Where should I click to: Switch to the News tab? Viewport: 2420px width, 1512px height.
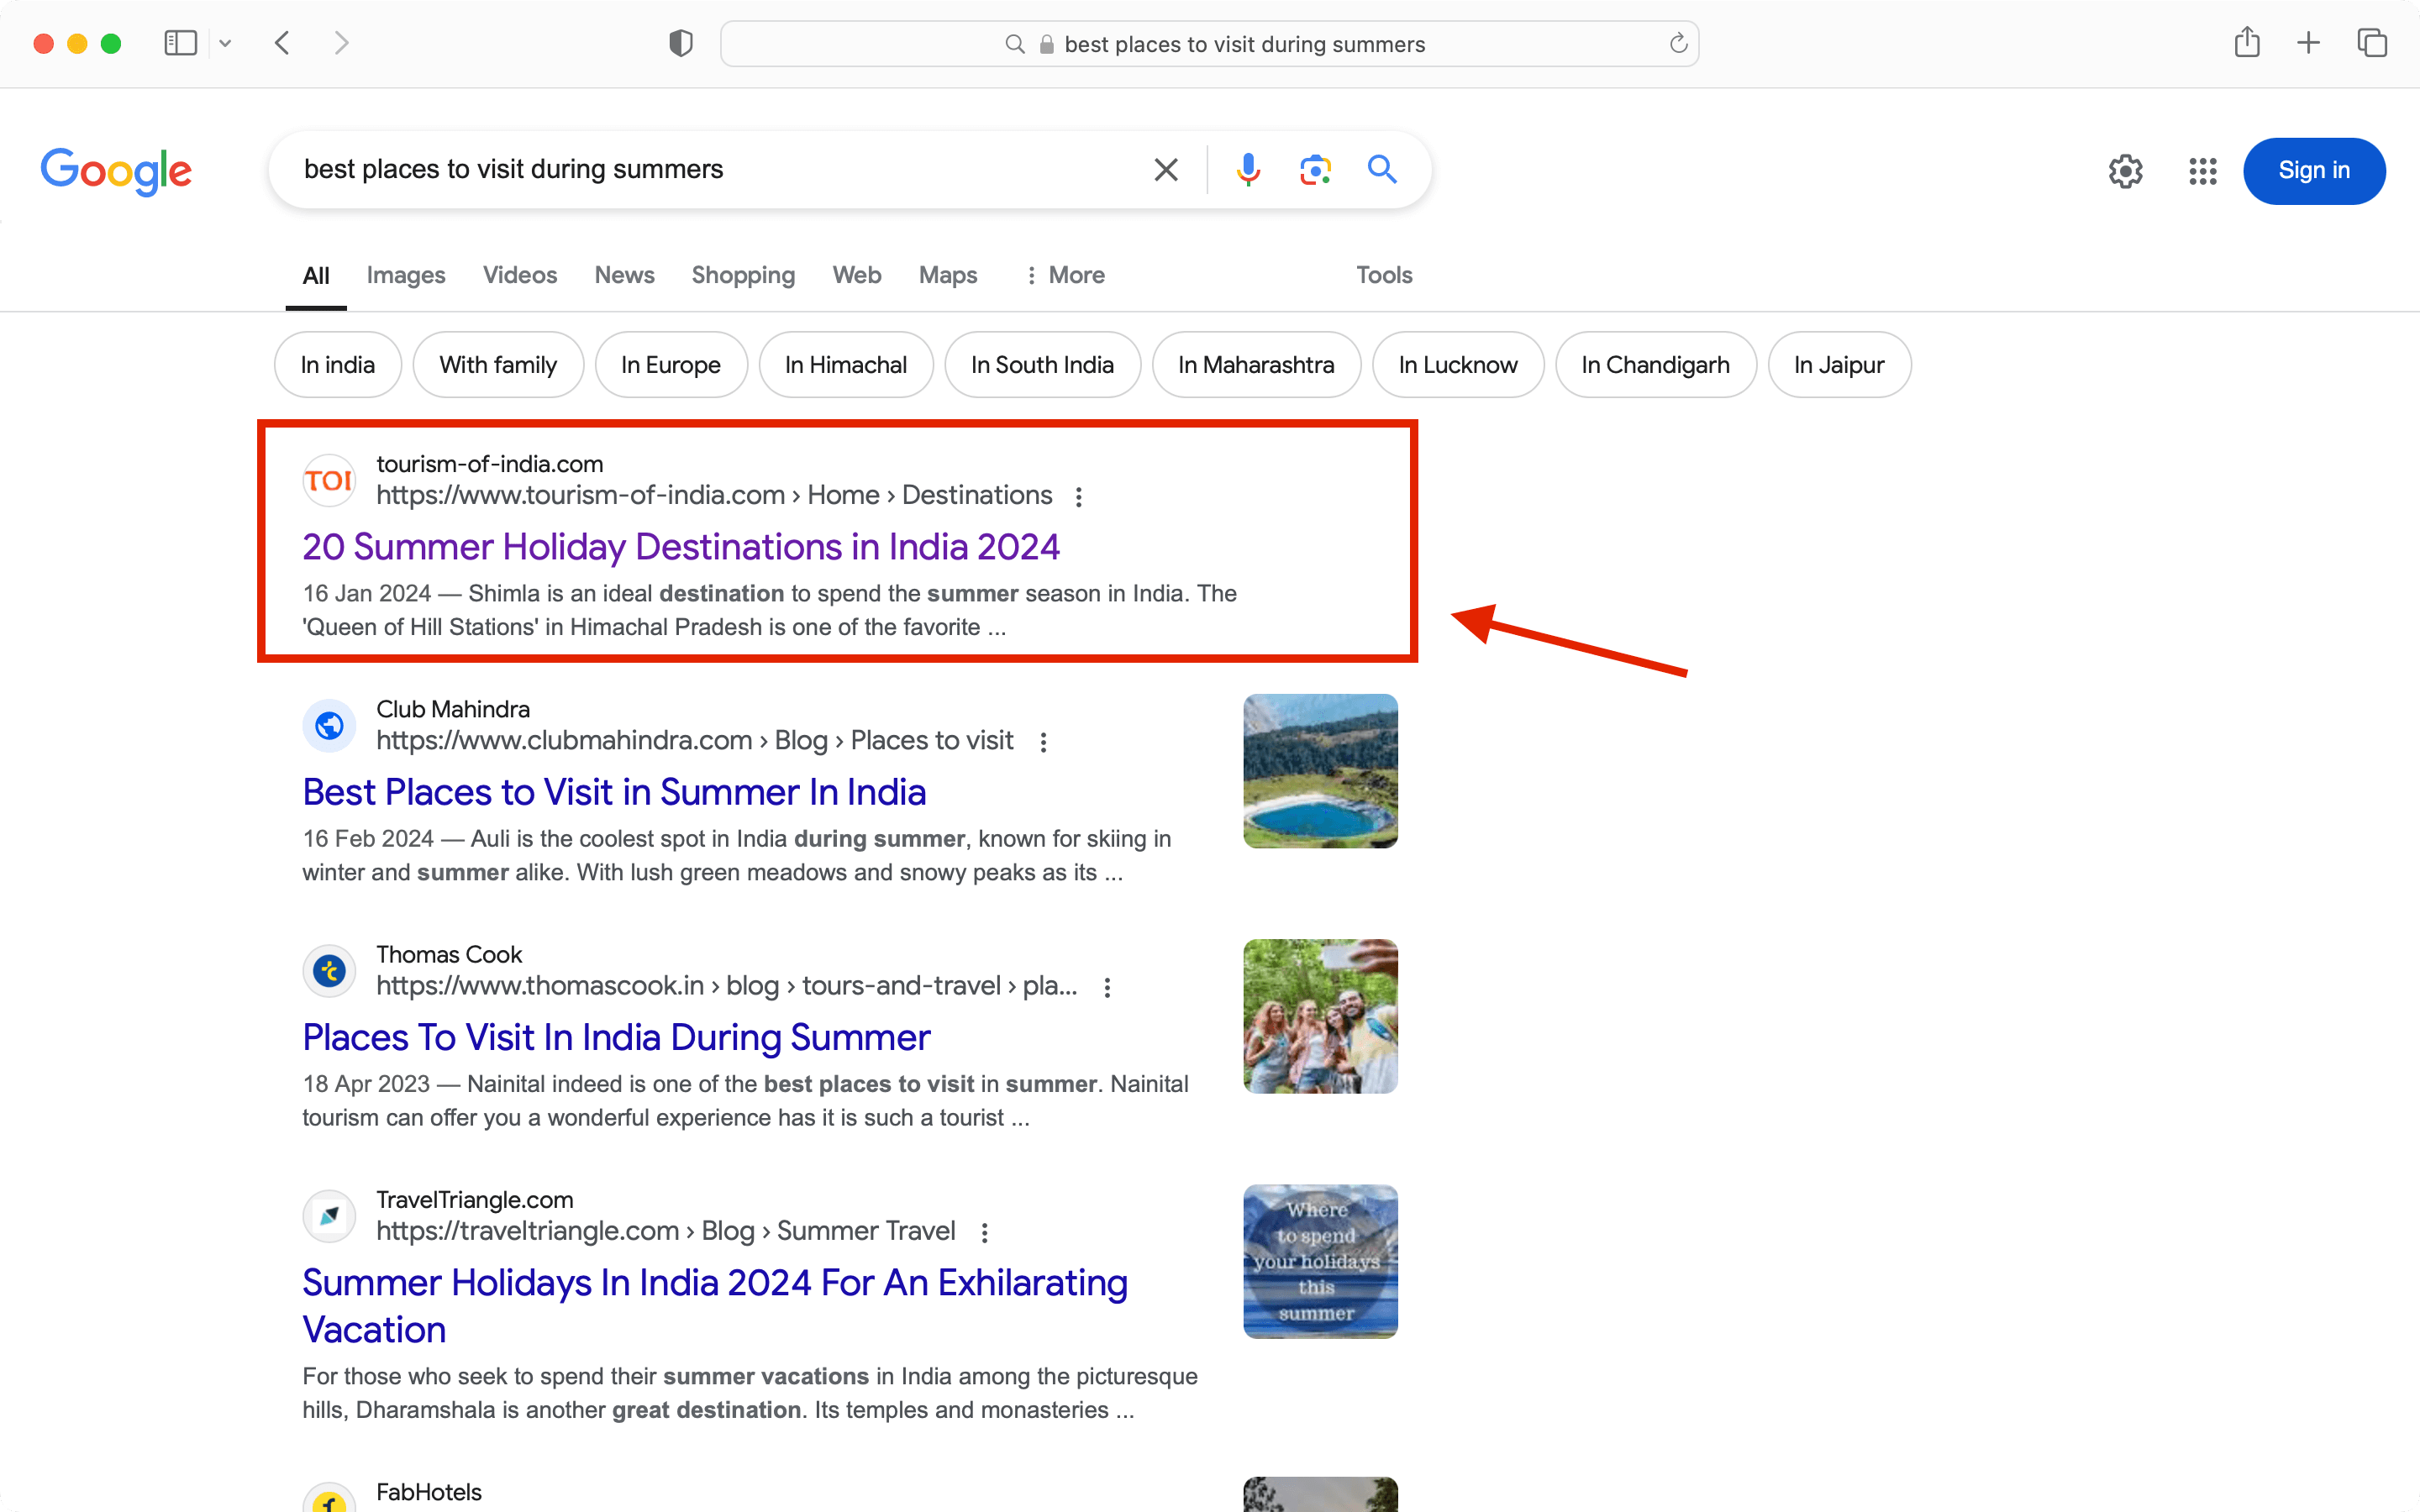pos(624,275)
